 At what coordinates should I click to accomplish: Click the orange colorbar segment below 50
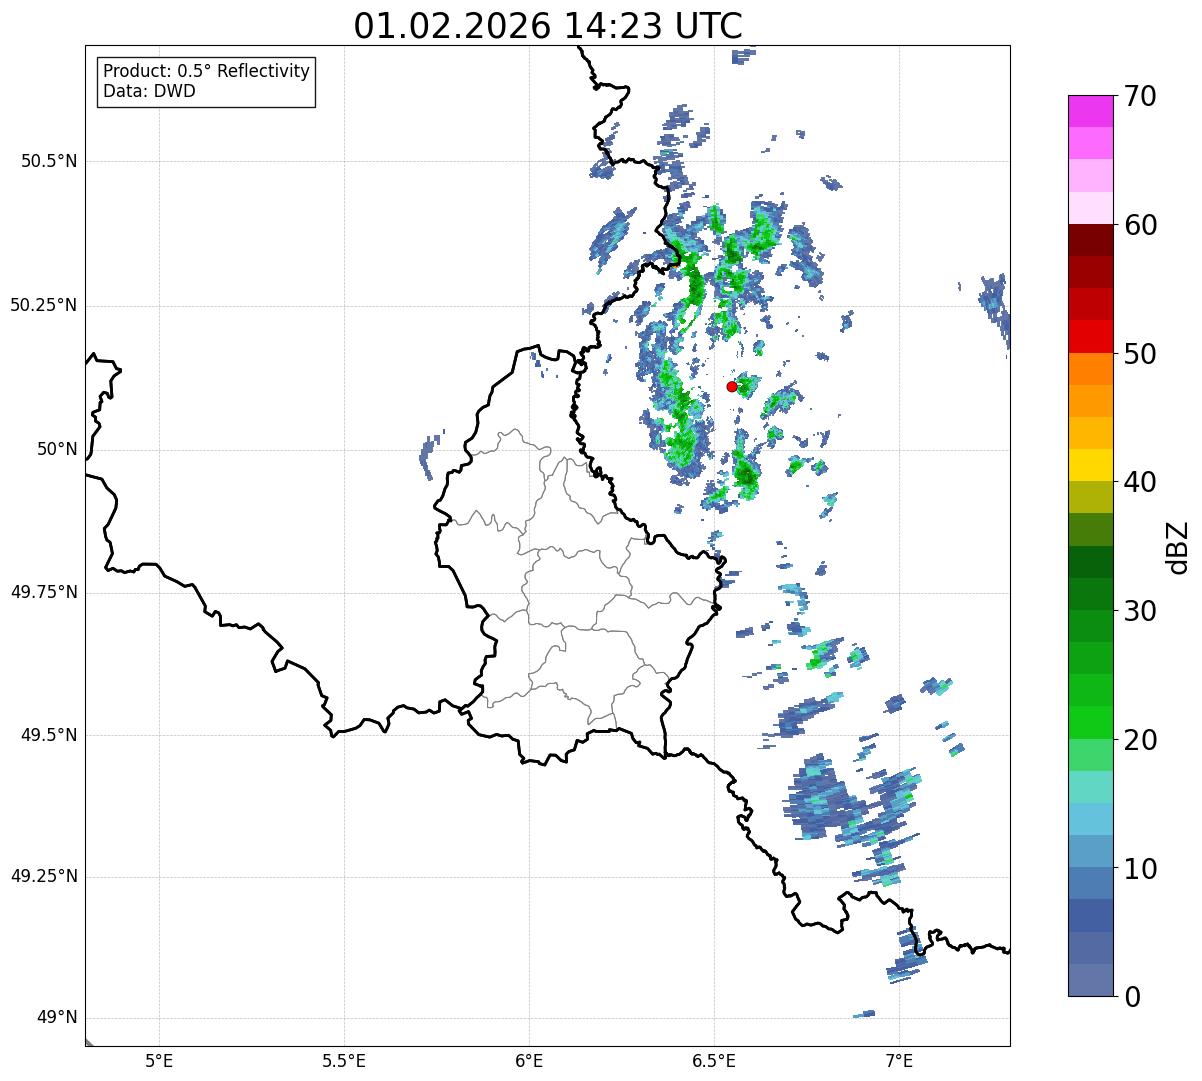coord(1091,369)
